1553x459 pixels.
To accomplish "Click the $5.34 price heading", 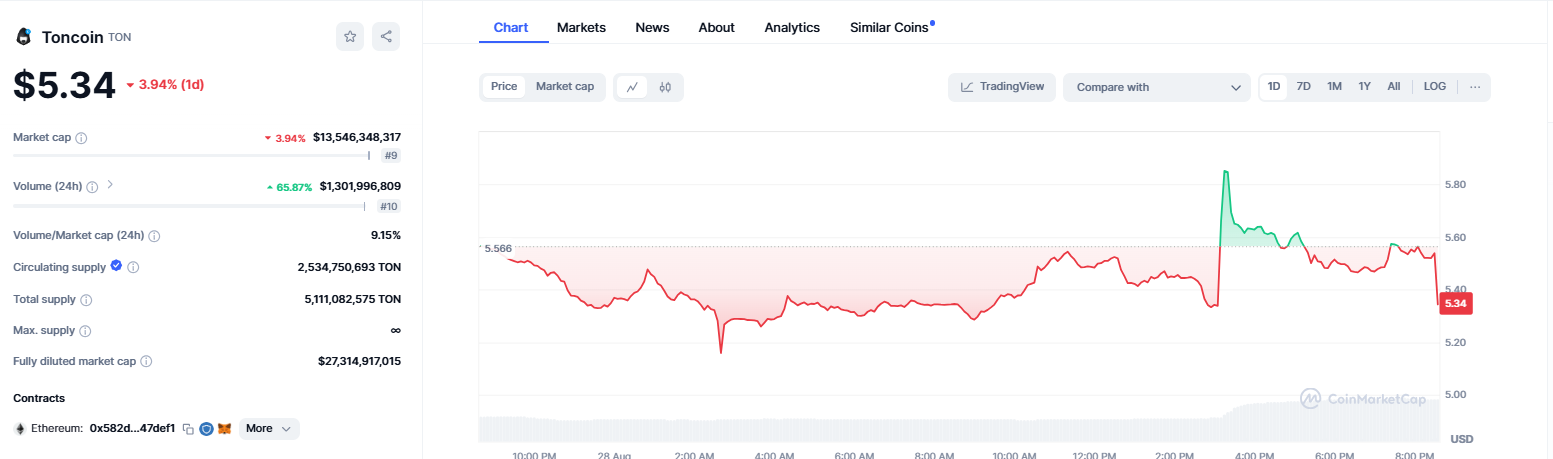I will (64, 85).
